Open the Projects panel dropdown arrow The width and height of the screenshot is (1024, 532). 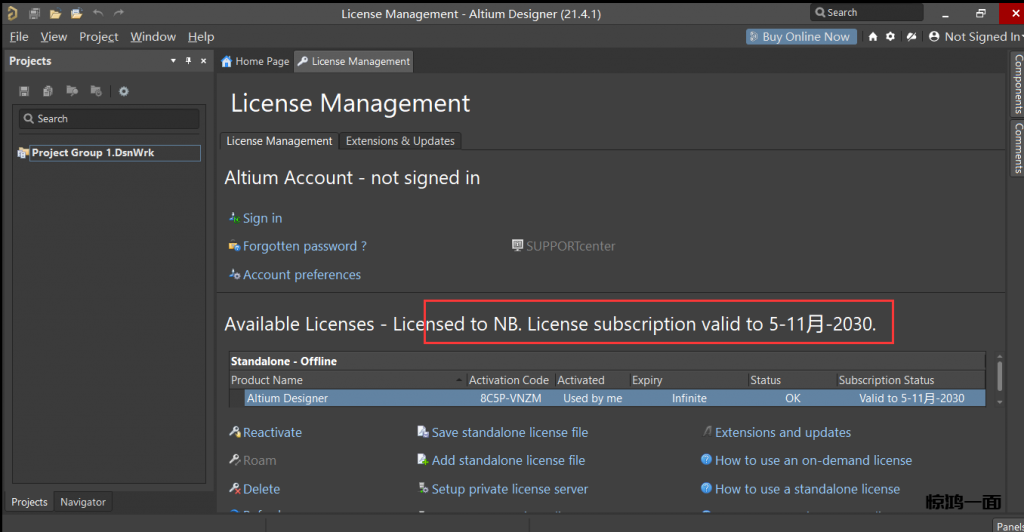click(x=173, y=61)
